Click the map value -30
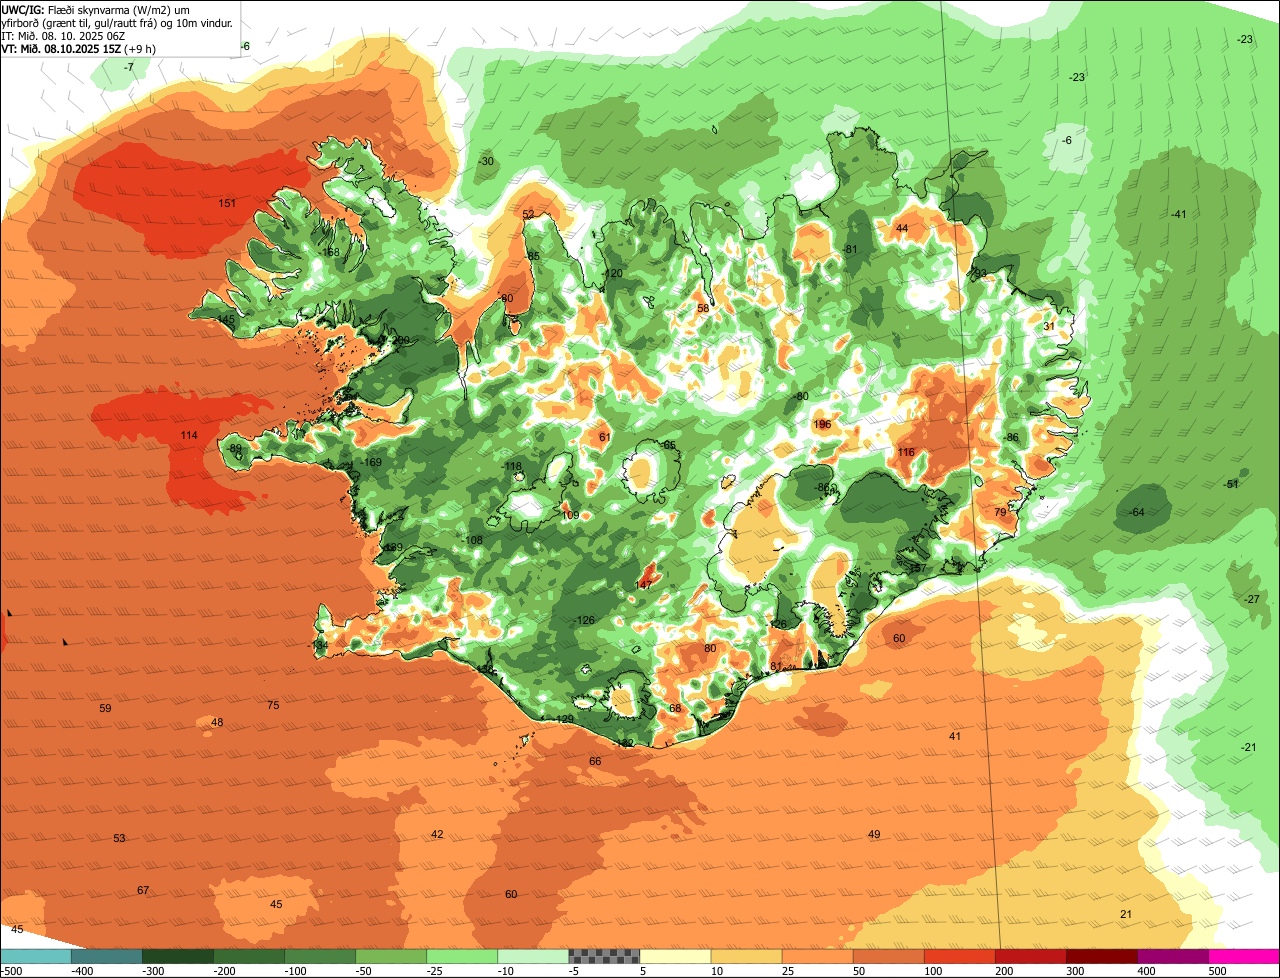 486,161
